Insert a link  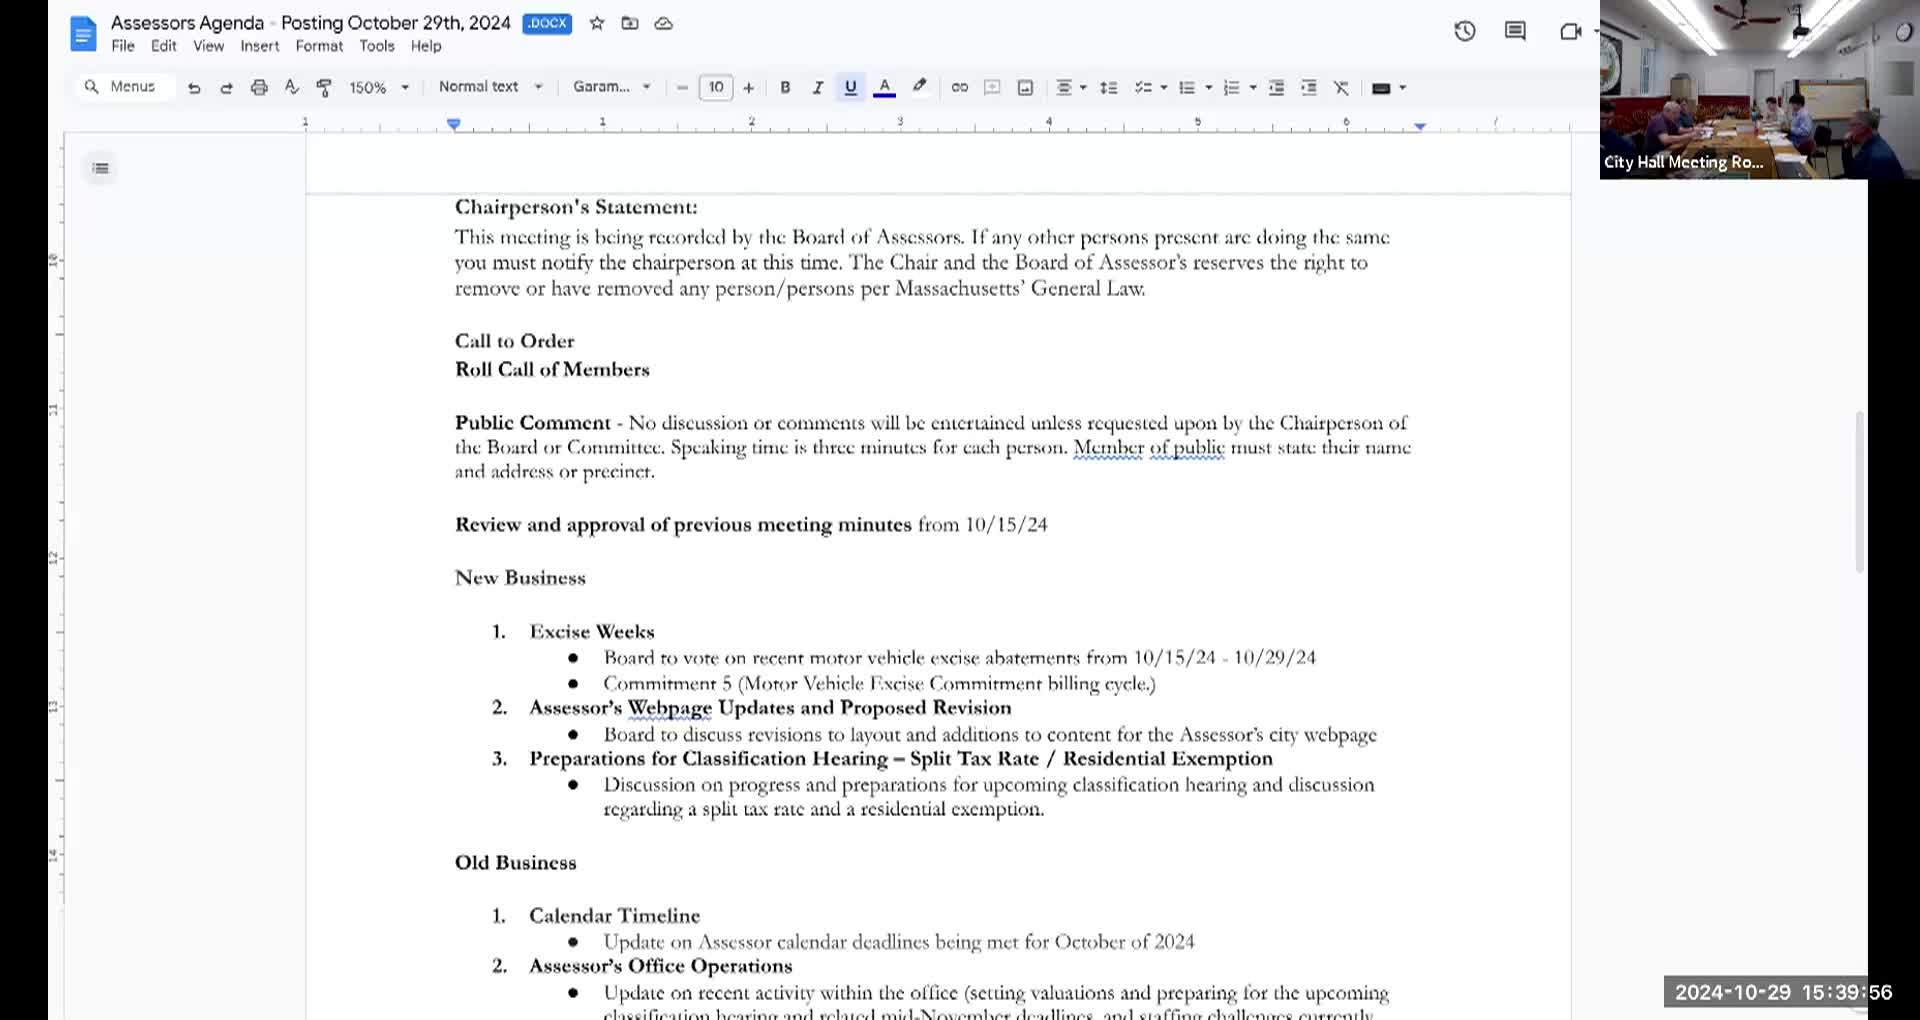point(959,88)
